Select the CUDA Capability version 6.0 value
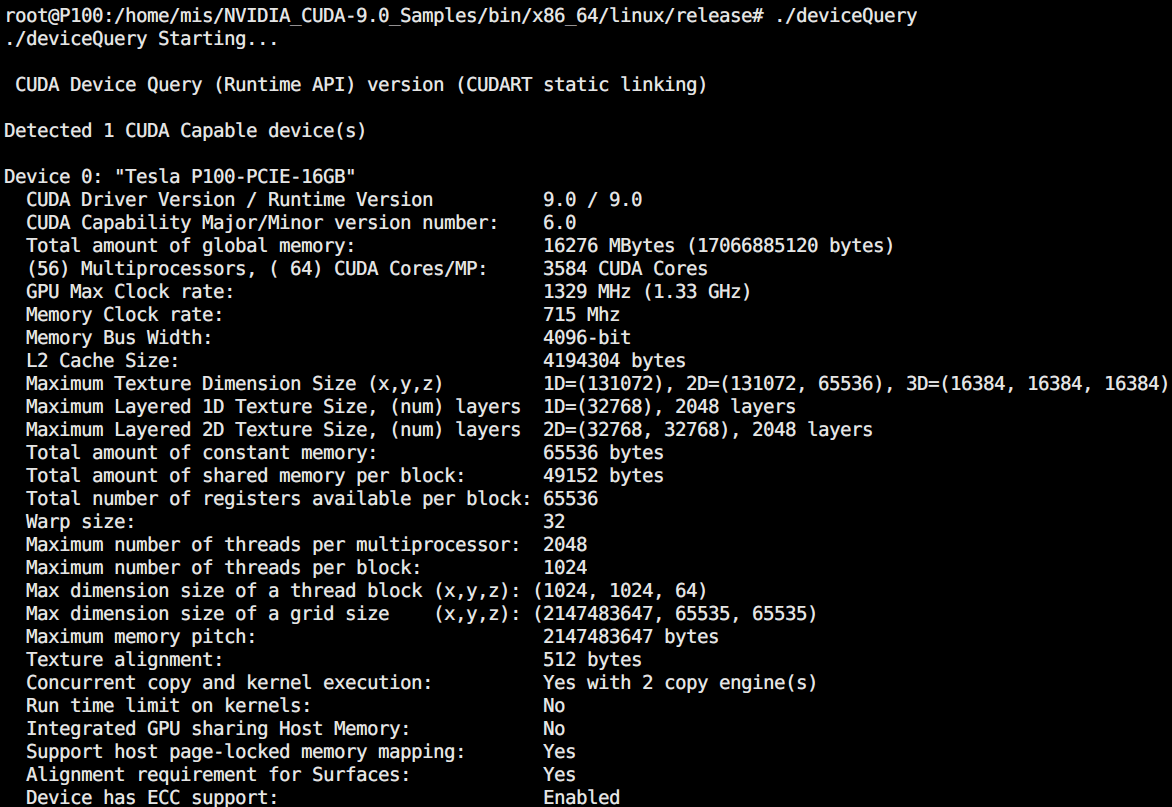 point(560,223)
